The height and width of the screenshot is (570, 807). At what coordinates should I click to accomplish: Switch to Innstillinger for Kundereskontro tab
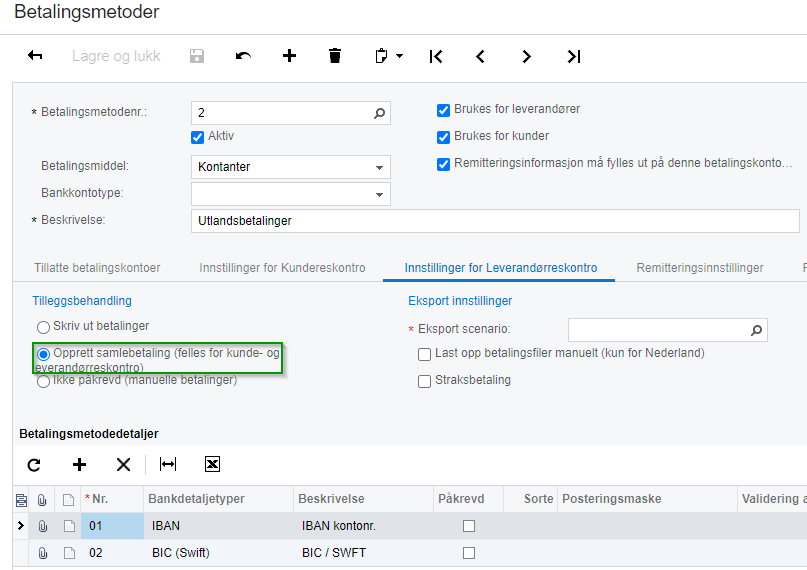[x=282, y=268]
